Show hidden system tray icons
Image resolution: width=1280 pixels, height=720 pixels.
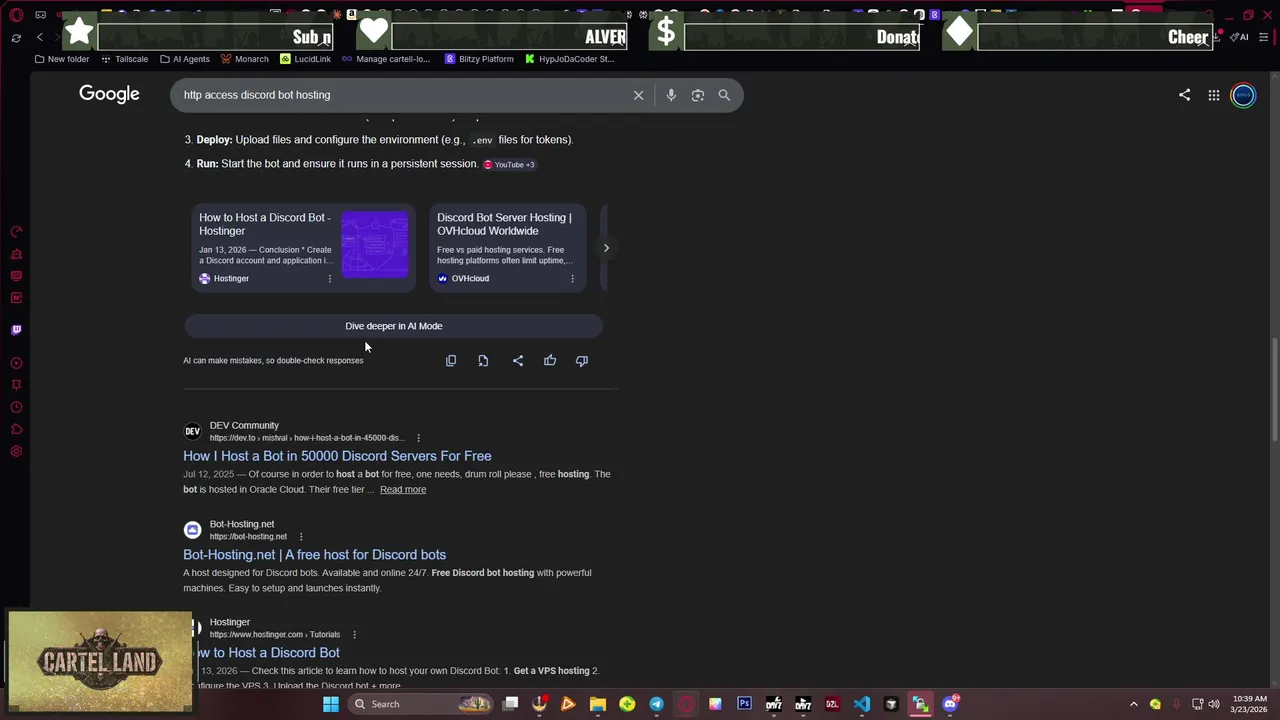pos(1133,704)
